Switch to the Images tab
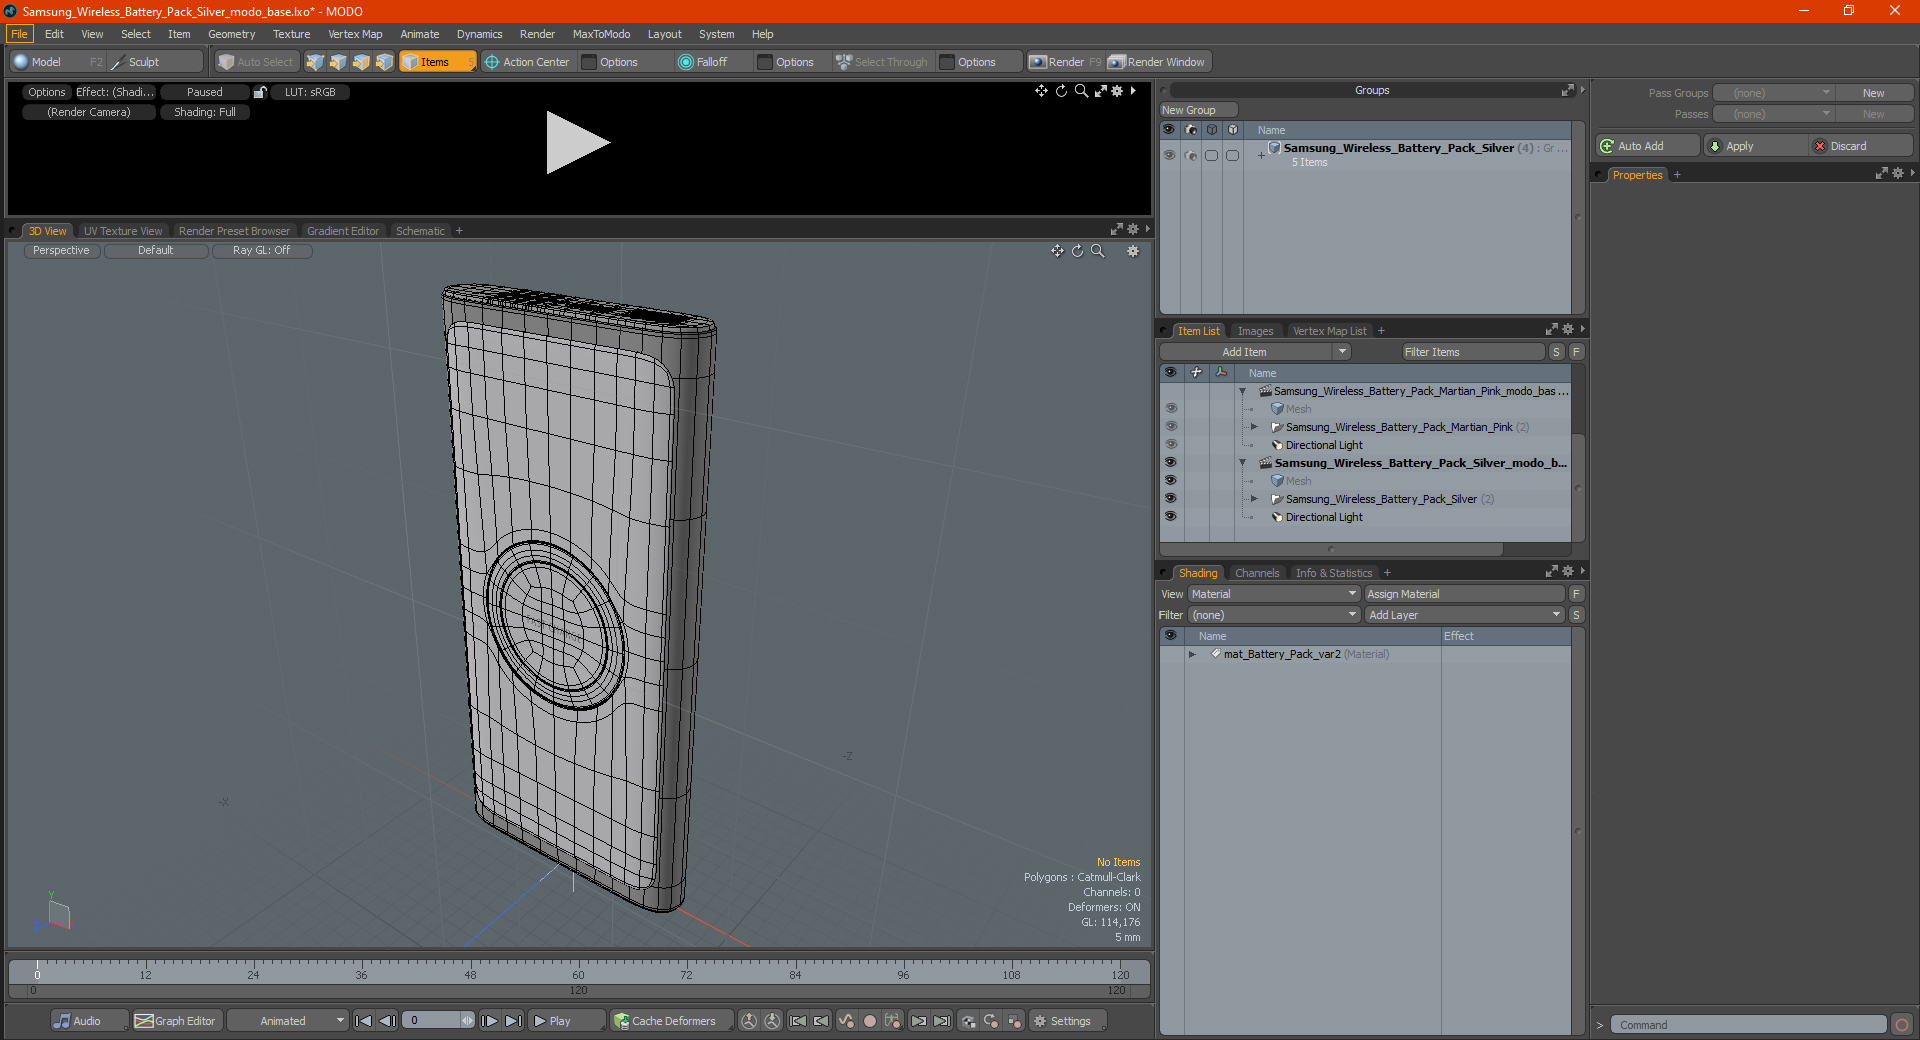Screen dimensions: 1920x1040 point(1255,331)
